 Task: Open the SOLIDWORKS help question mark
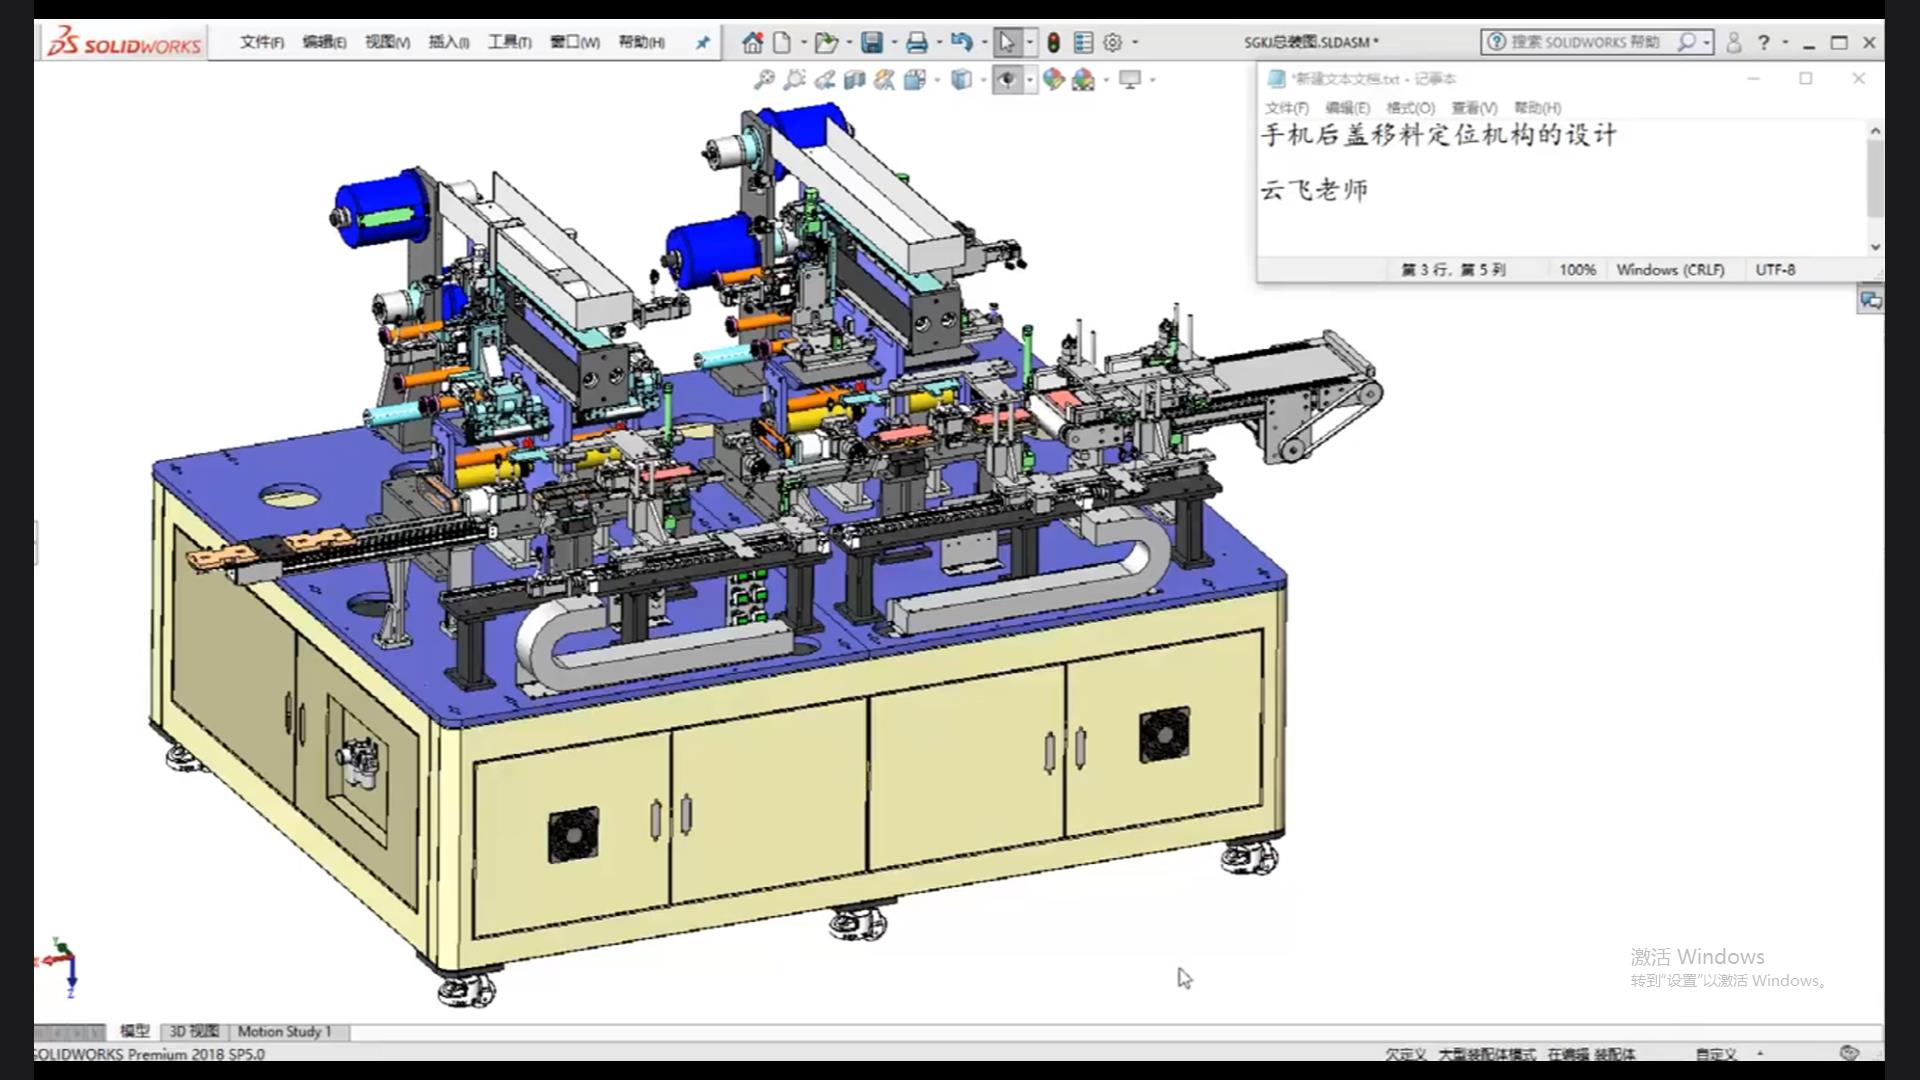(x=1764, y=42)
